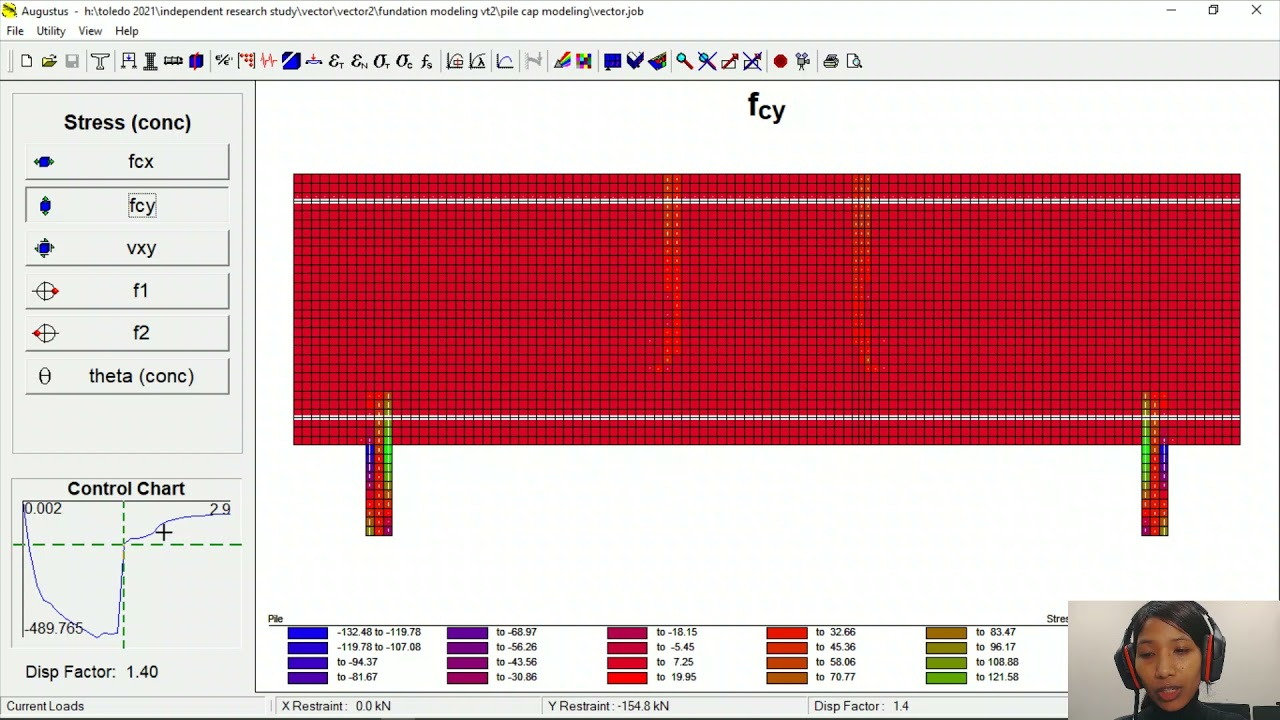The width and height of the screenshot is (1280, 720).
Task: Click the red waveform icon in toolbar
Action: [268, 61]
